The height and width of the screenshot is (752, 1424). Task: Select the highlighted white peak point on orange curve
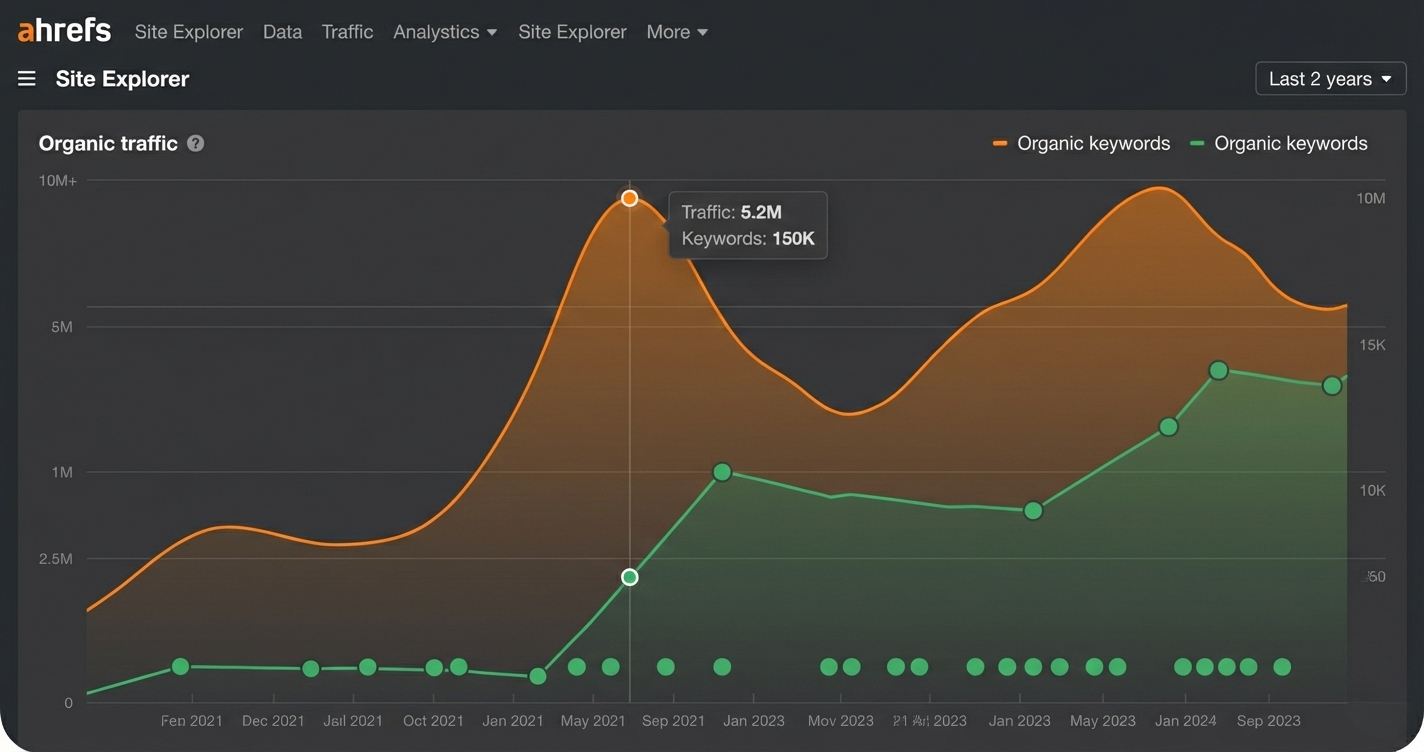(x=629, y=197)
